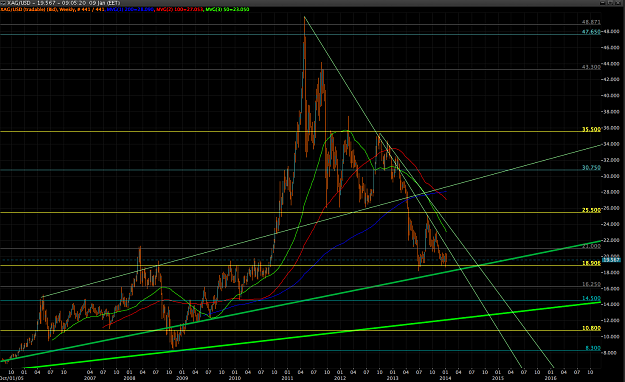Click the 2011 year label on time axis
Viewport: 625px width, 382px height.
287,378
